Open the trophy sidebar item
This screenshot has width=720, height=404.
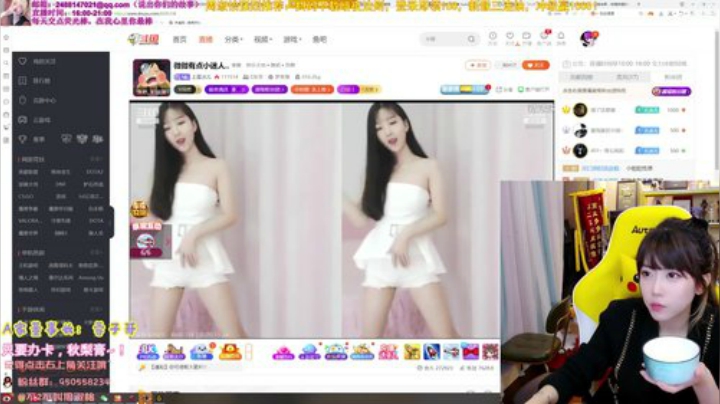(x=32, y=139)
